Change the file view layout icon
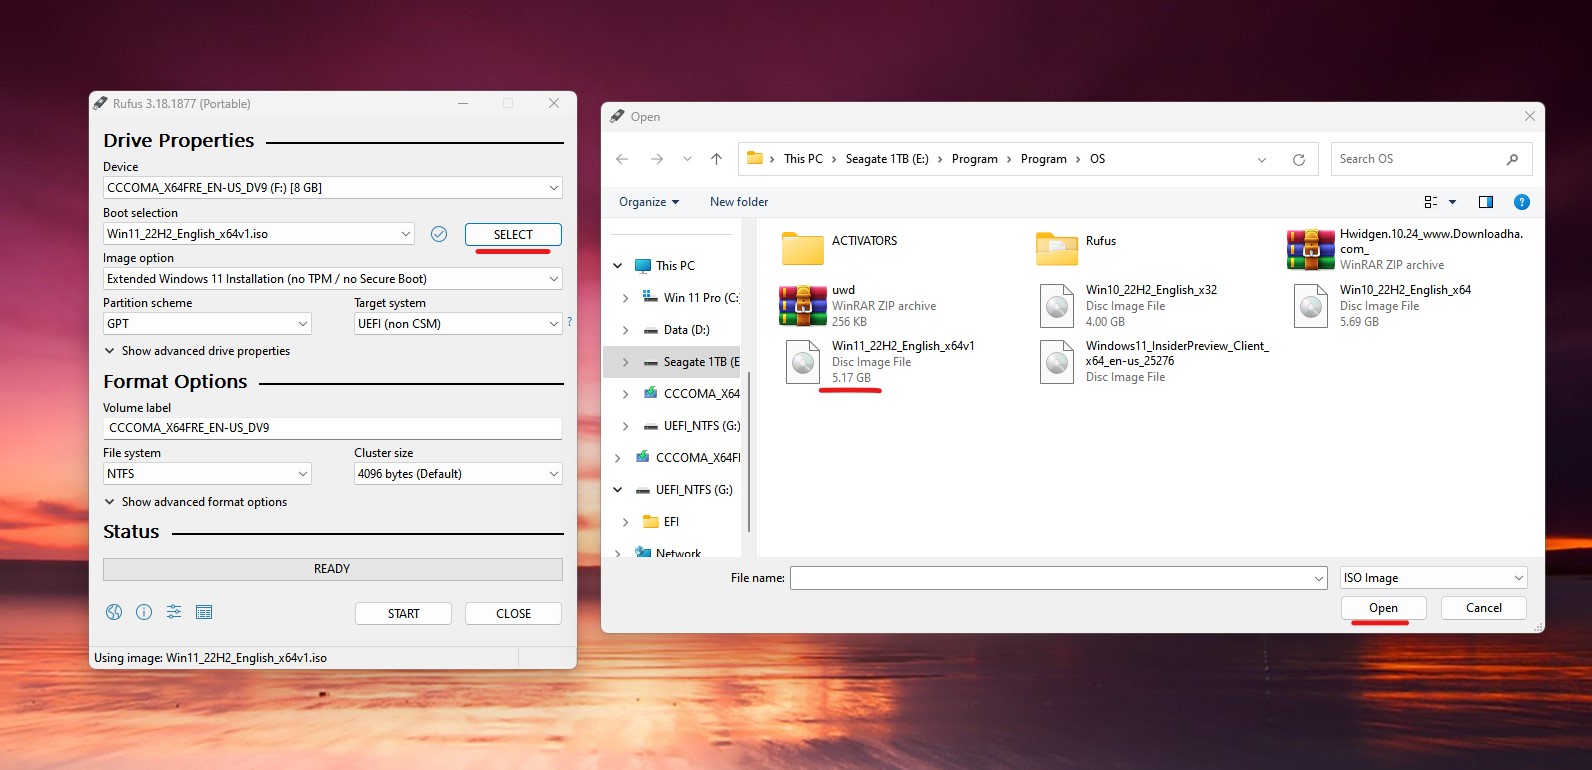1592x770 pixels. coord(1431,202)
